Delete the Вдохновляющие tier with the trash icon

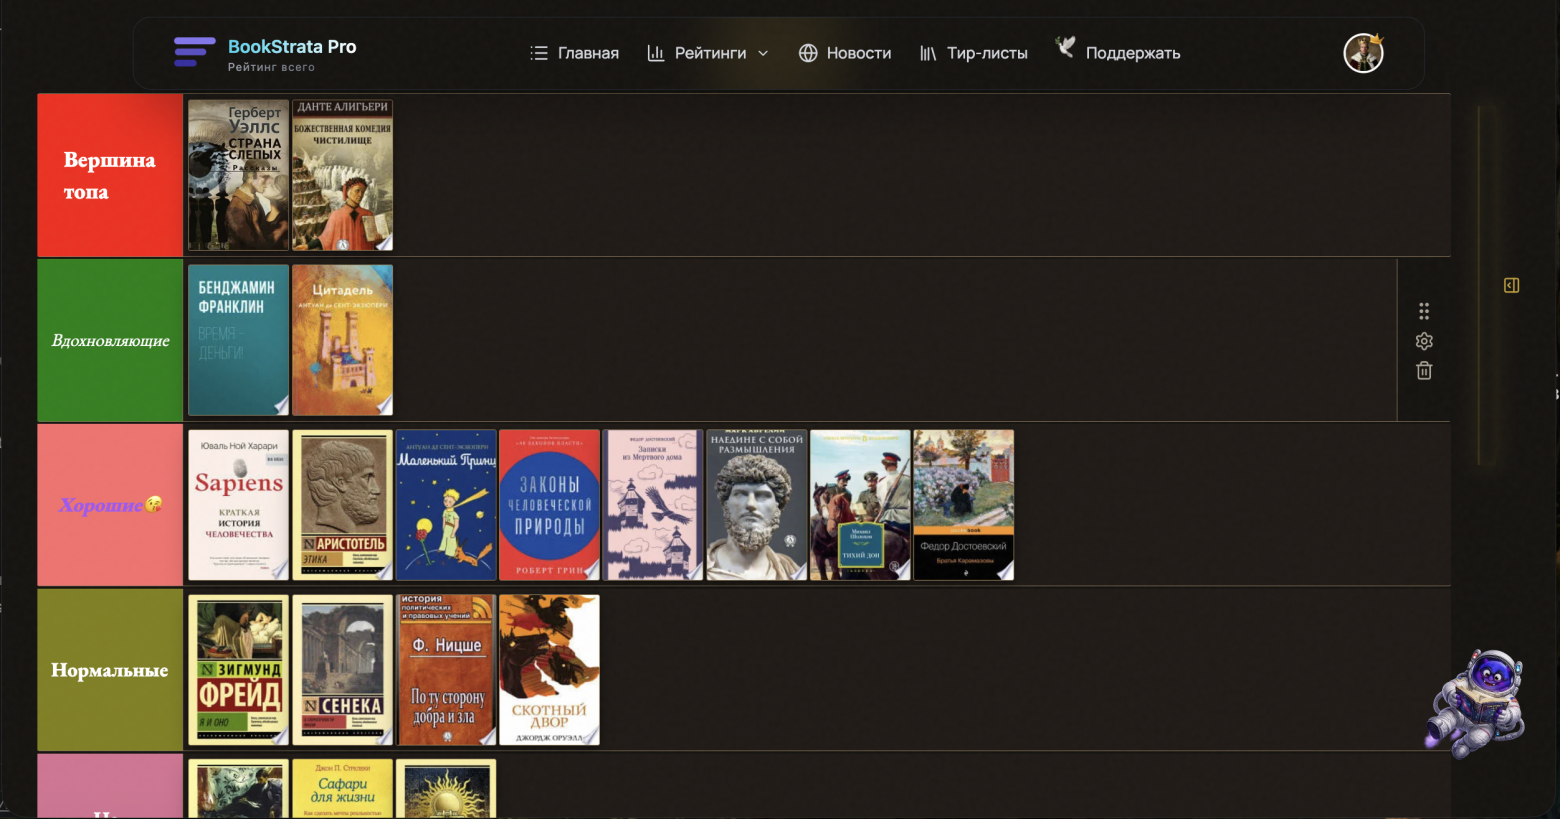pyautogui.click(x=1424, y=371)
